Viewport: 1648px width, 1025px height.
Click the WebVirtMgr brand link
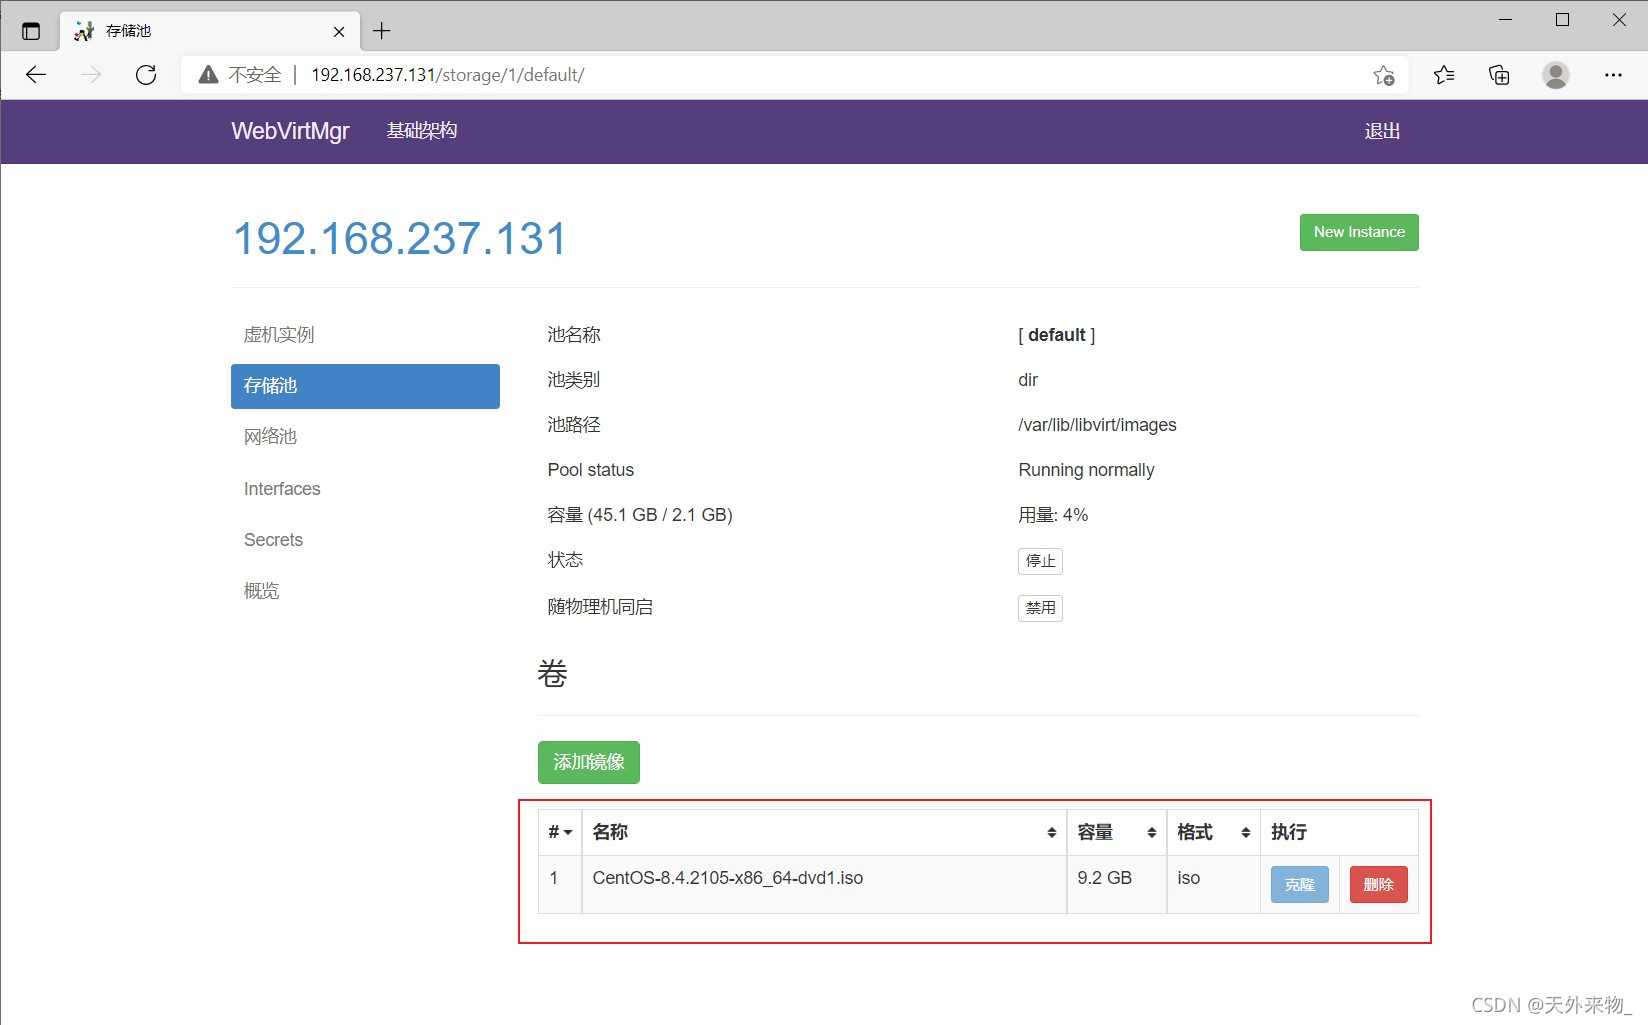coord(290,131)
